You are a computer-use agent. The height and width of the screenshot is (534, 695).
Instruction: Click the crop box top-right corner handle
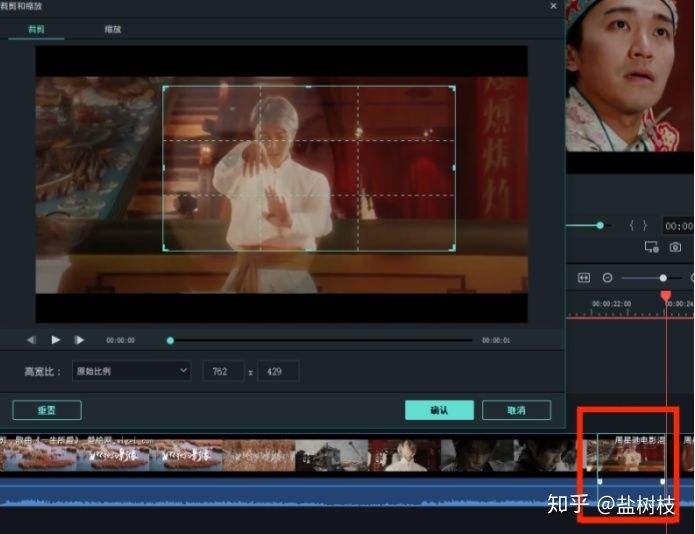click(453, 88)
